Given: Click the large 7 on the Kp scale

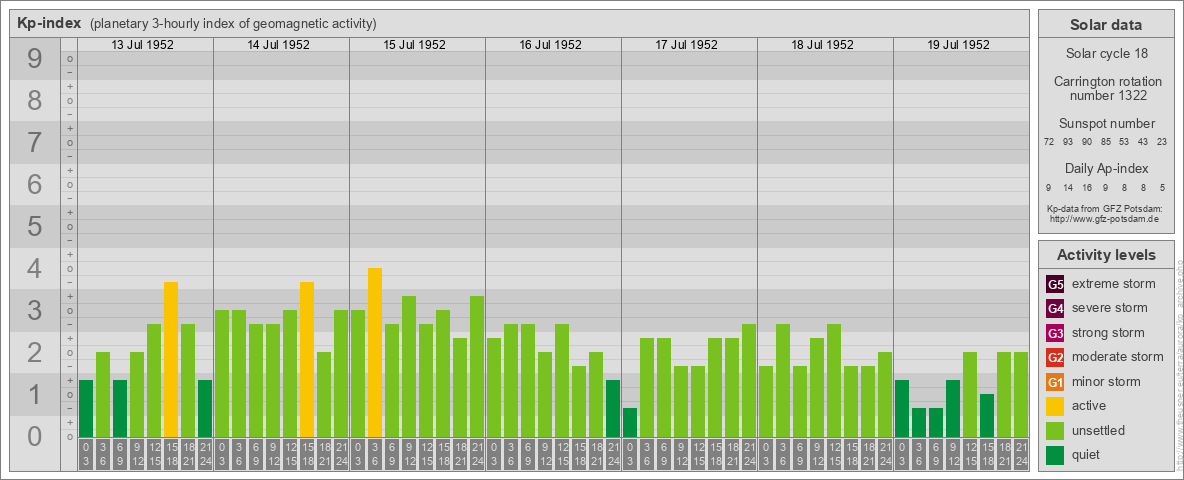Looking at the screenshot, I should tap(35, 143).
